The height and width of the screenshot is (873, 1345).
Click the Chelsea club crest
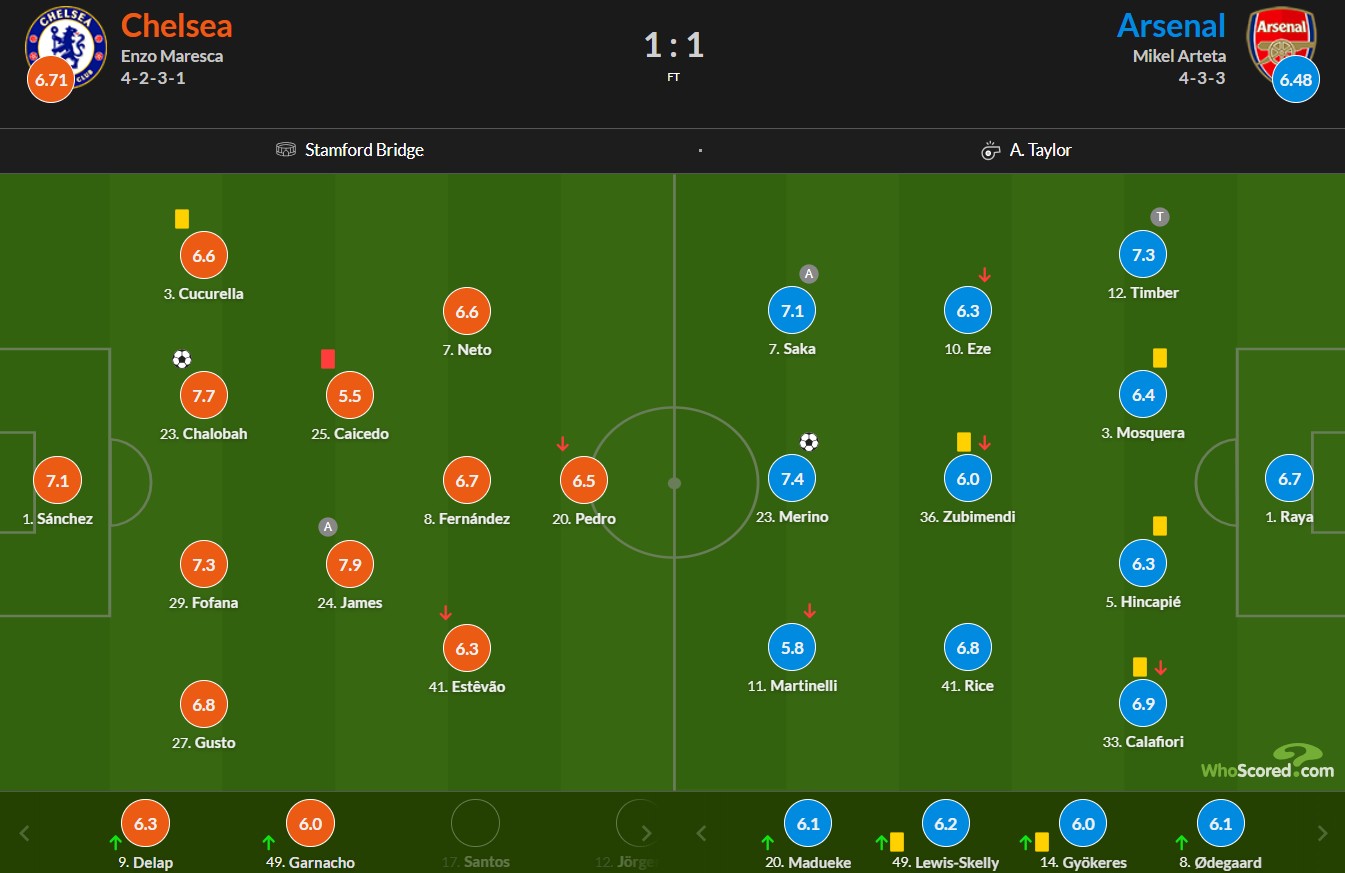(67, 43)
